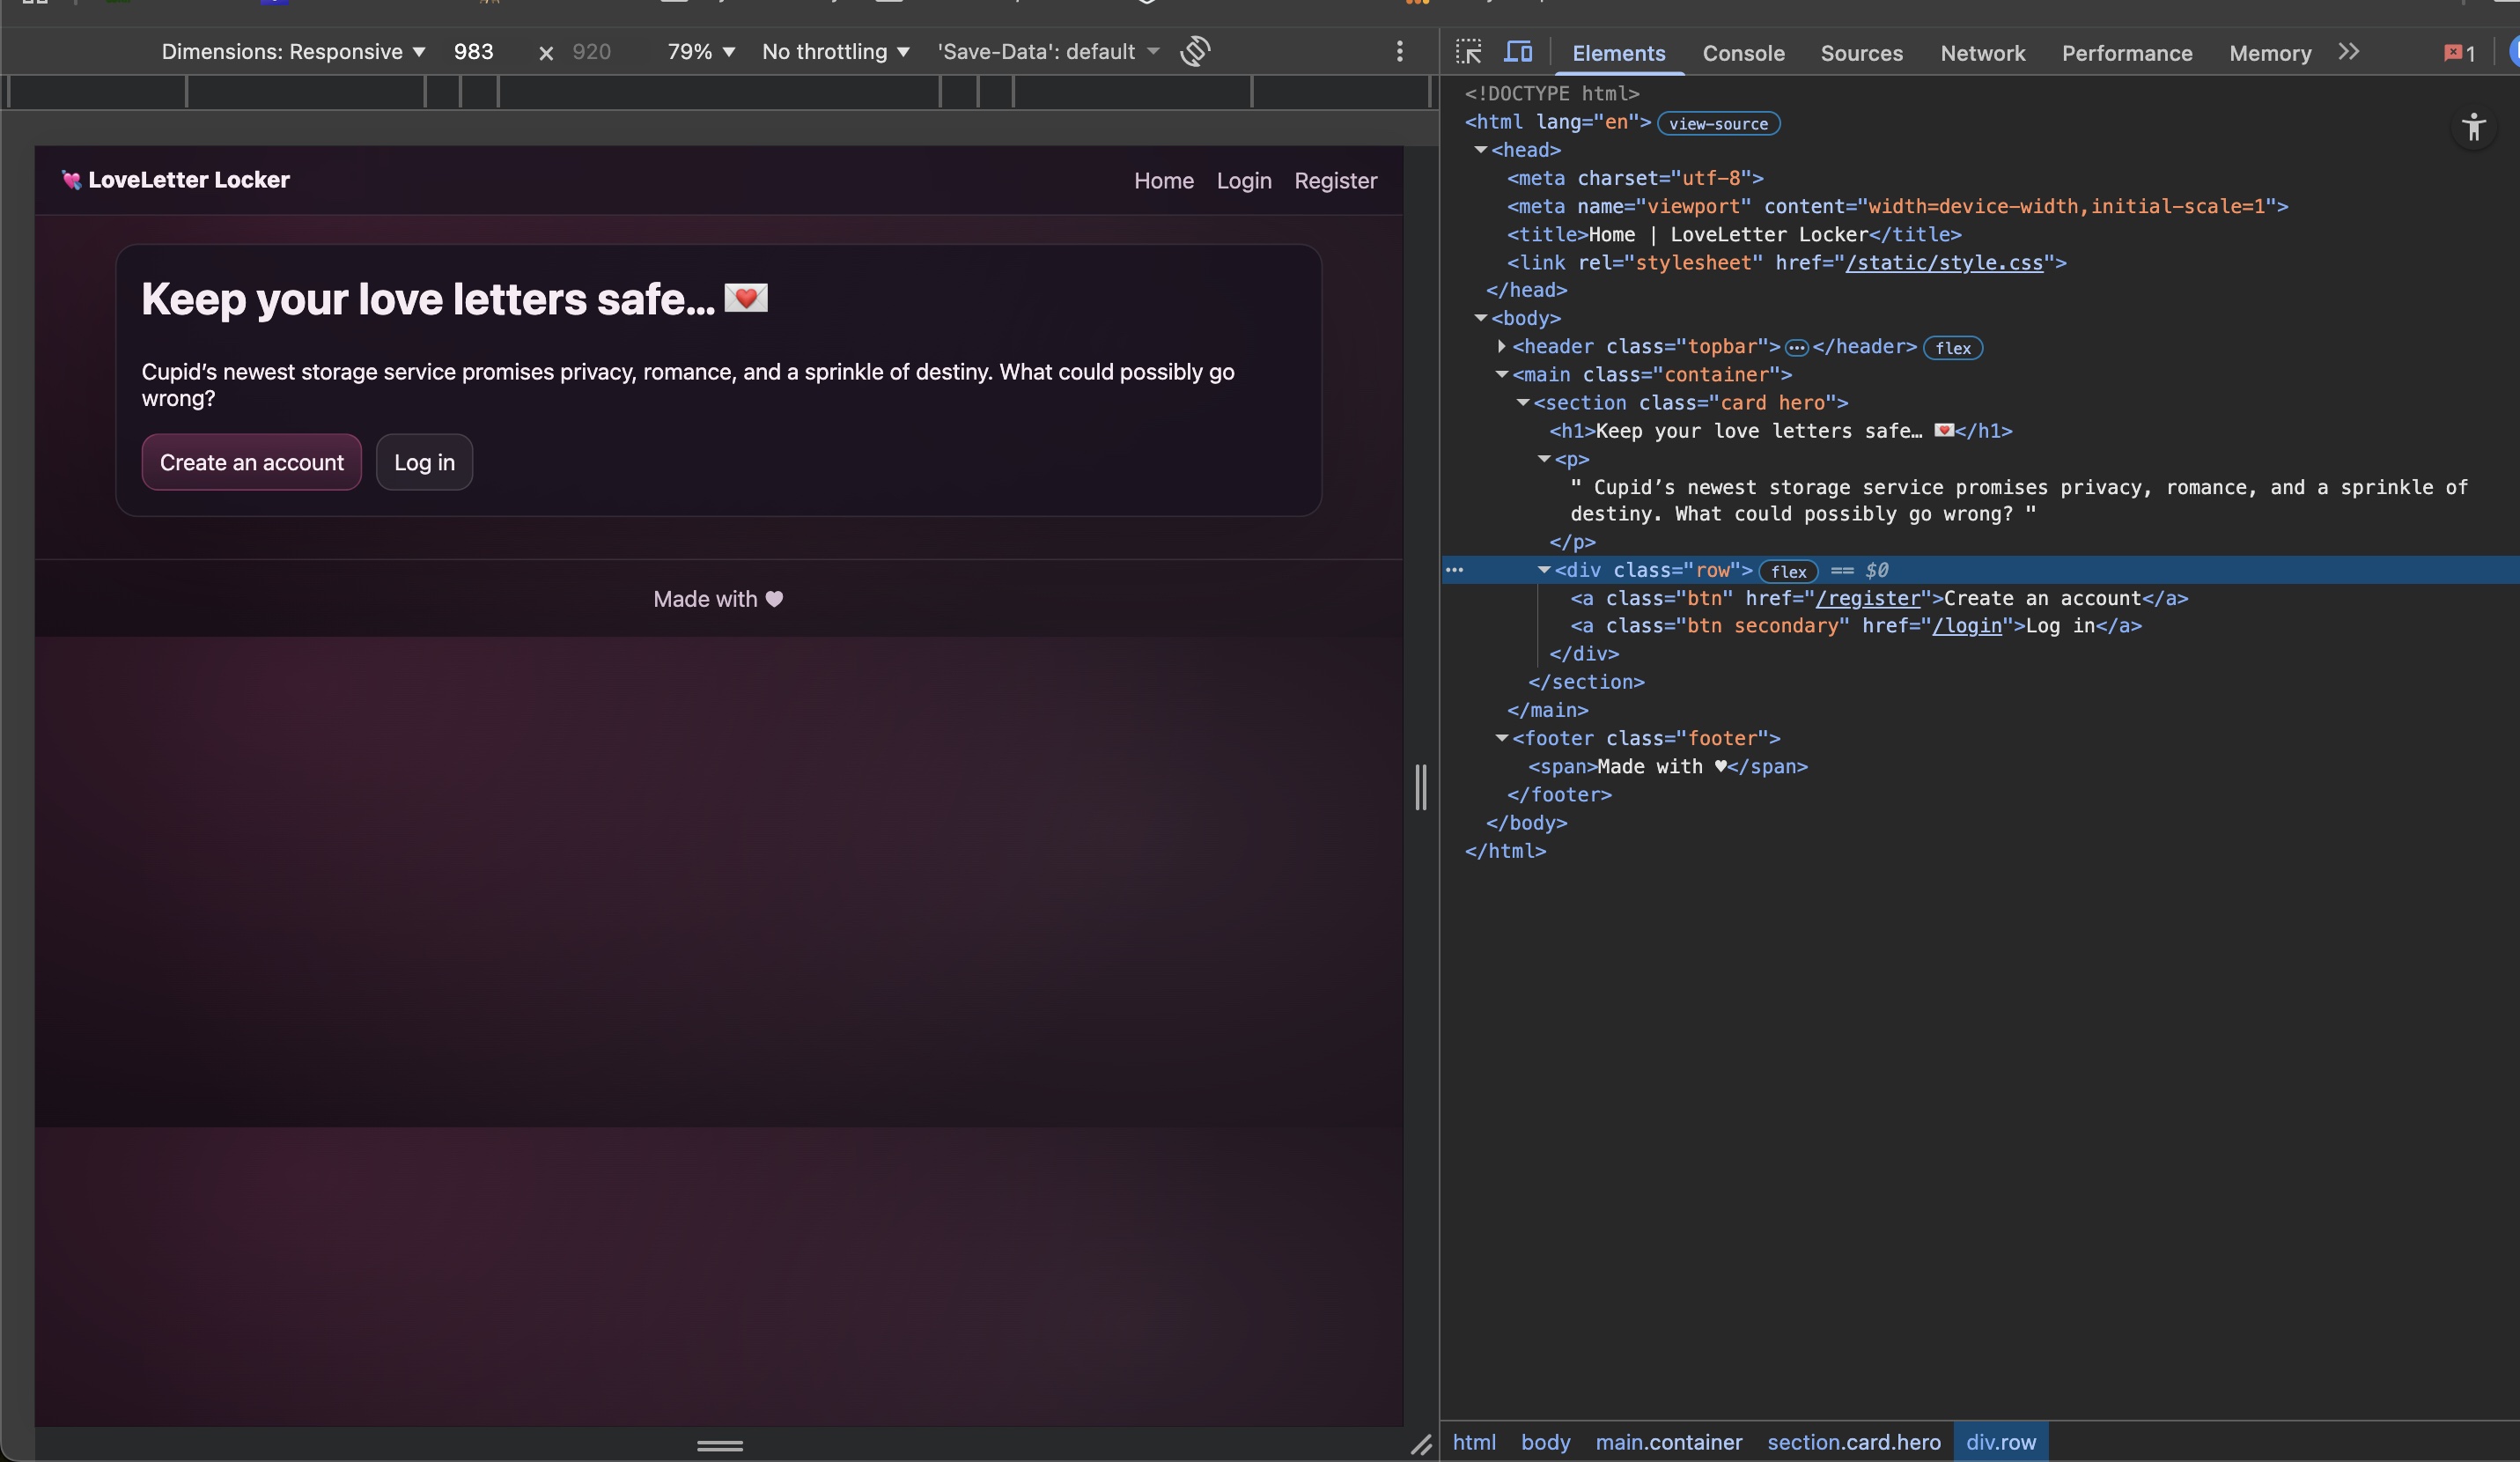Toggle the flex overlay badge on the header element
2520x1462 pixels.
[x=1952, y=348]
